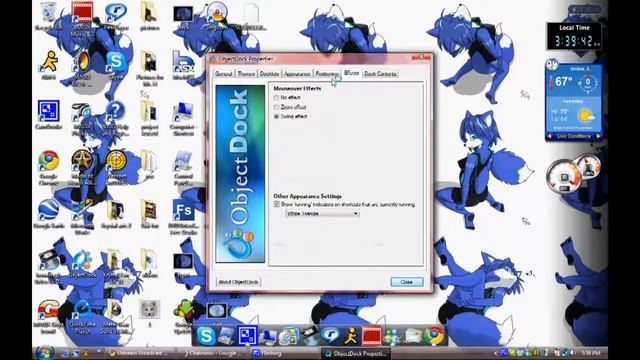Open the Google Earth desktop shortcut
This screenshot has height=360, width=640.
point(49,213)
